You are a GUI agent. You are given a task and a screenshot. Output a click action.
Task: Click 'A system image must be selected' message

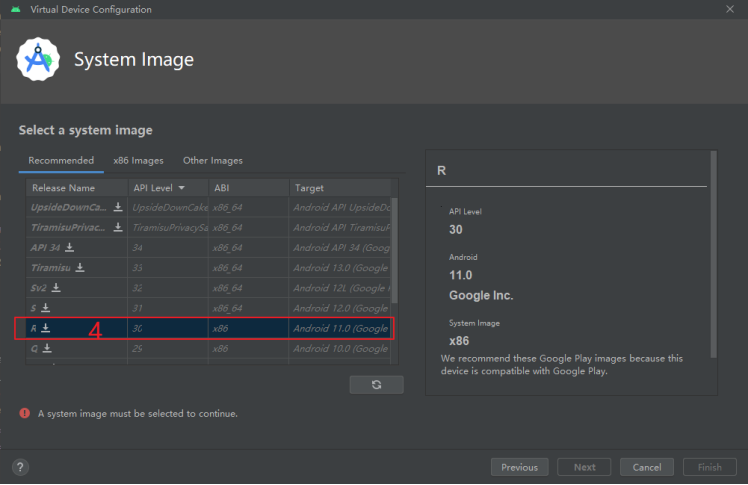pyautogui.click(x=137, y=413)
